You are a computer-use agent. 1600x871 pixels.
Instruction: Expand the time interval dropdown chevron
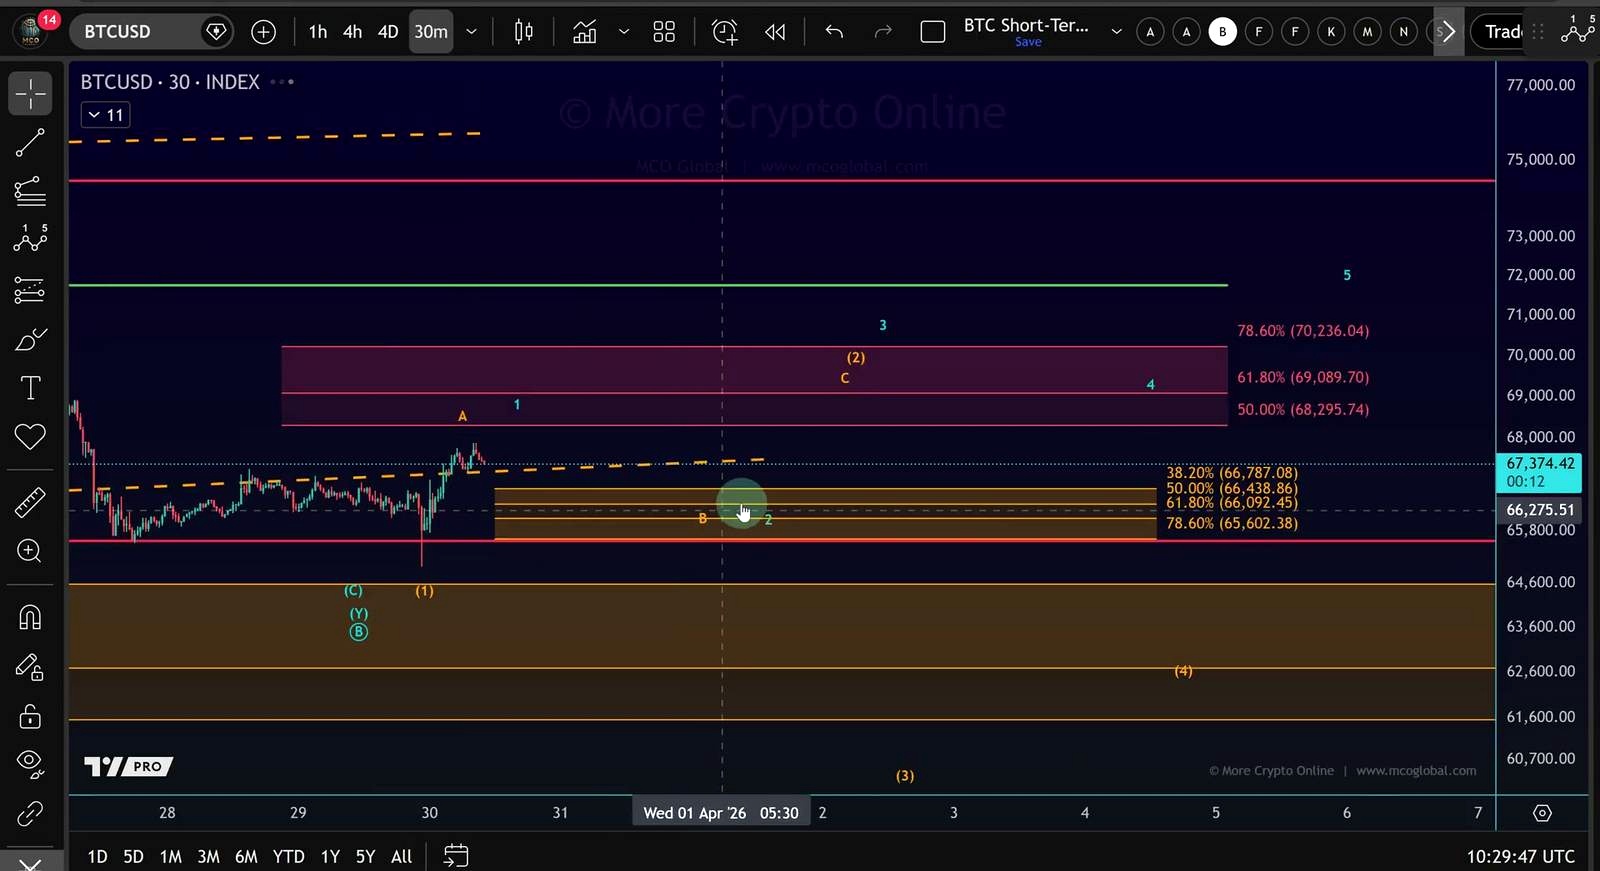tap(471, 32)
